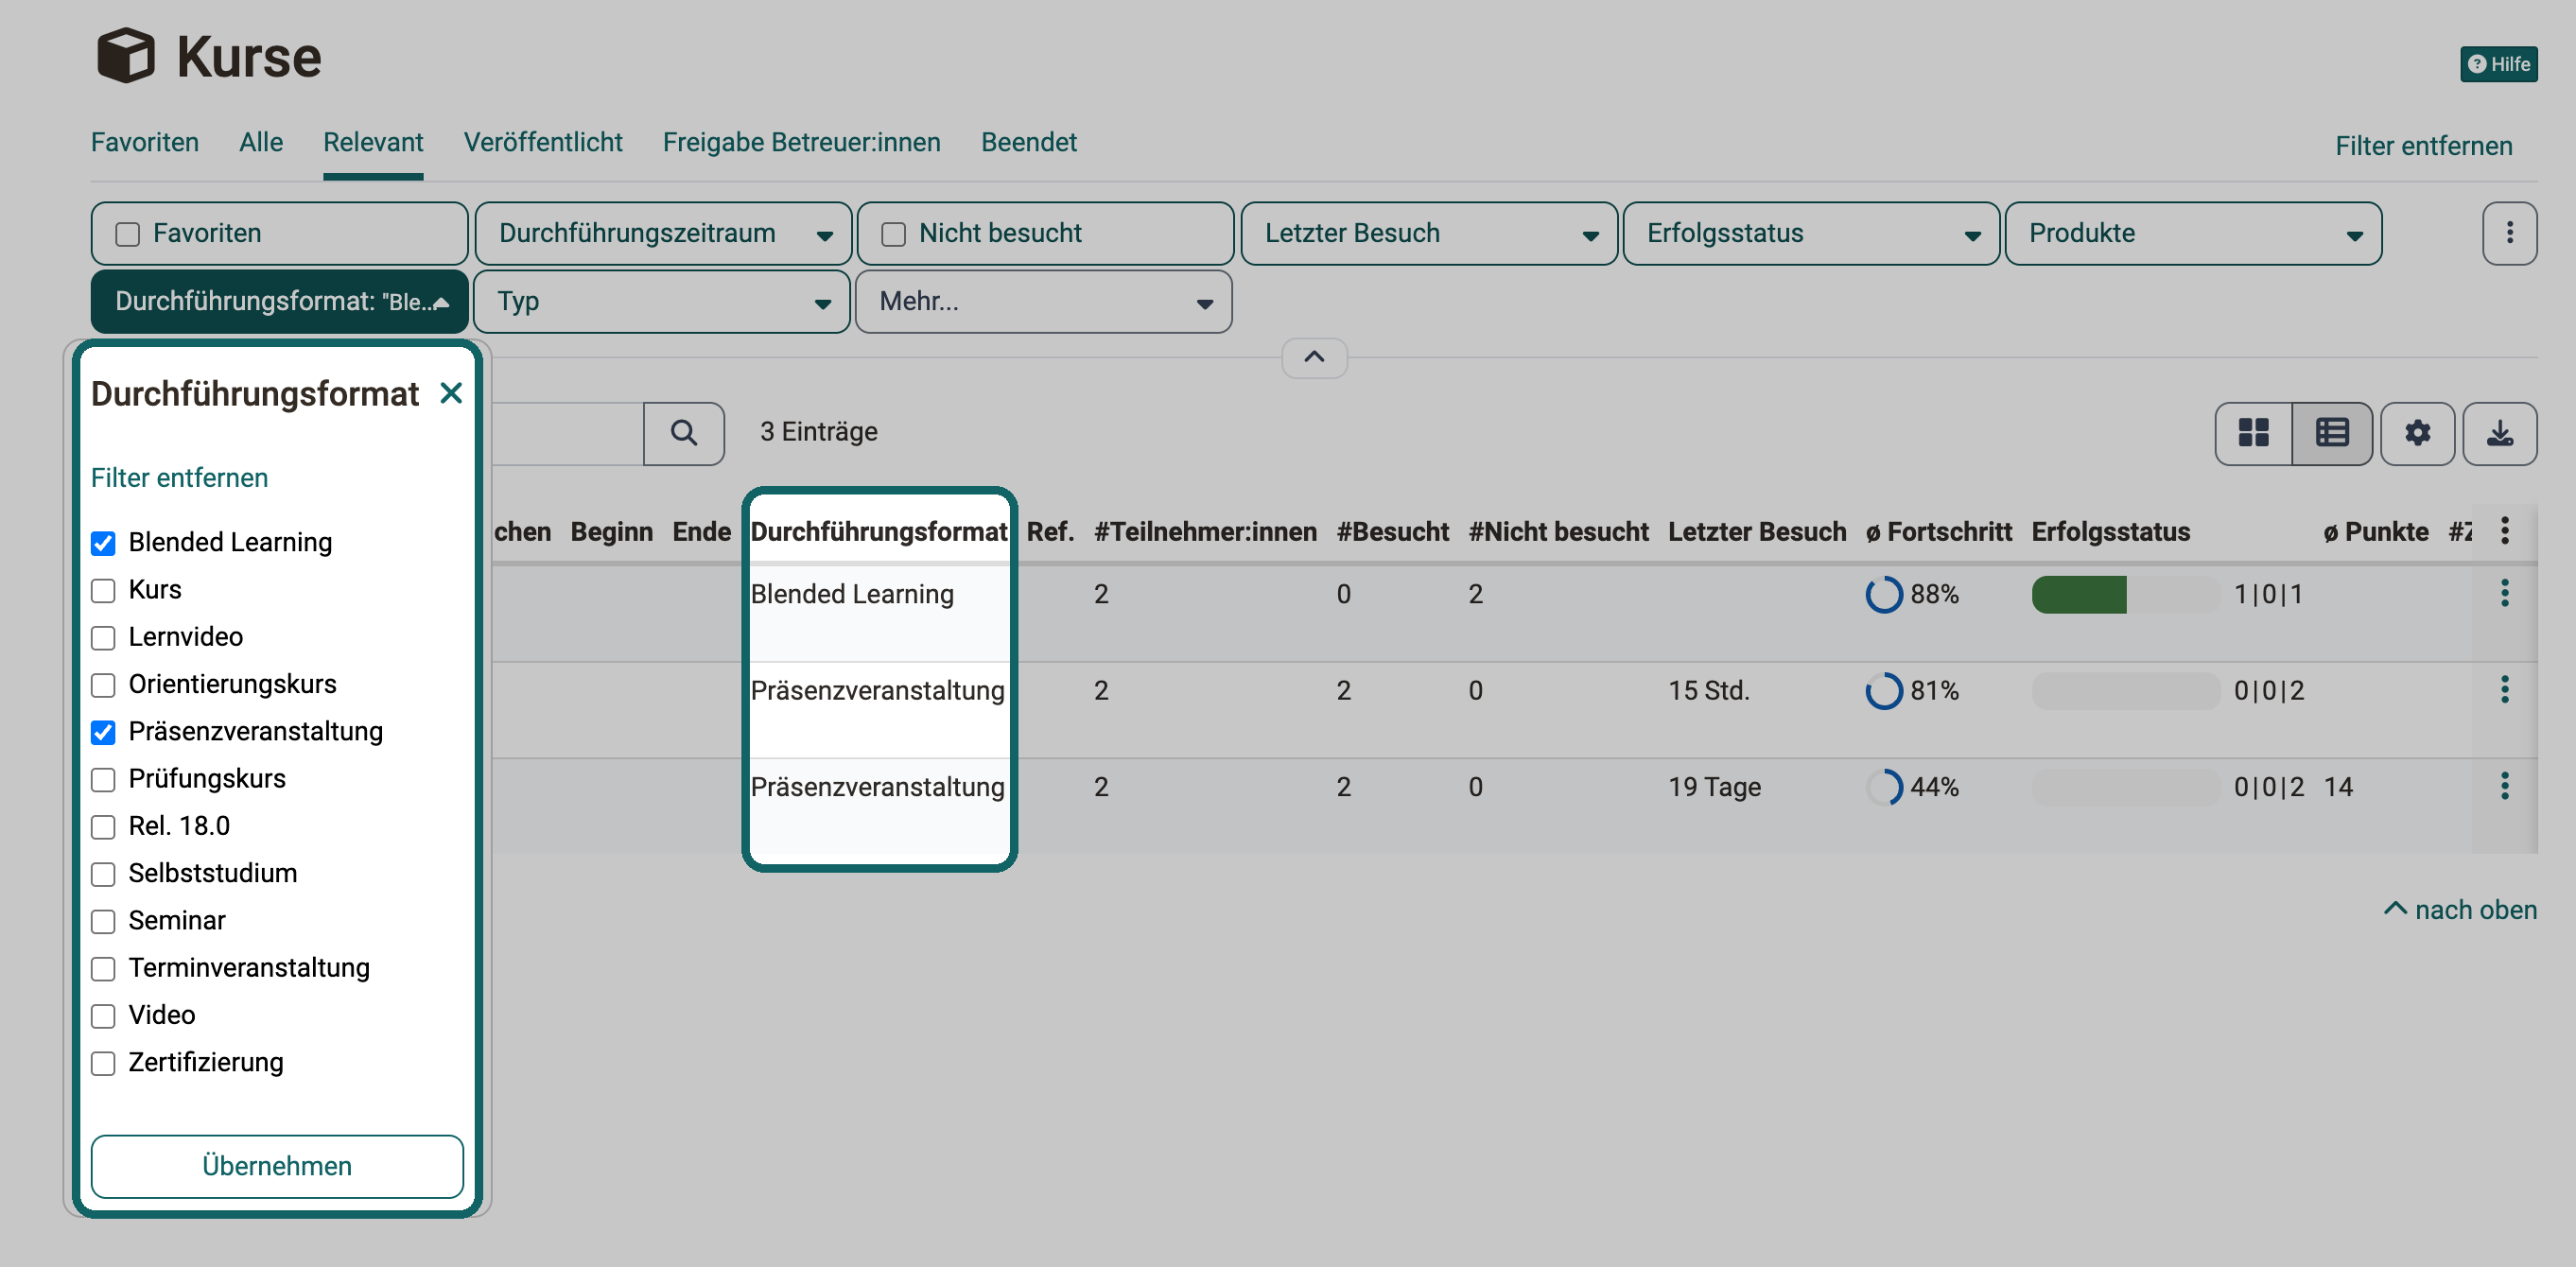This screenshot has height=1267, width=2576.
Task: Open actions menu for the 88% row
Action: tap(2505, 593)
